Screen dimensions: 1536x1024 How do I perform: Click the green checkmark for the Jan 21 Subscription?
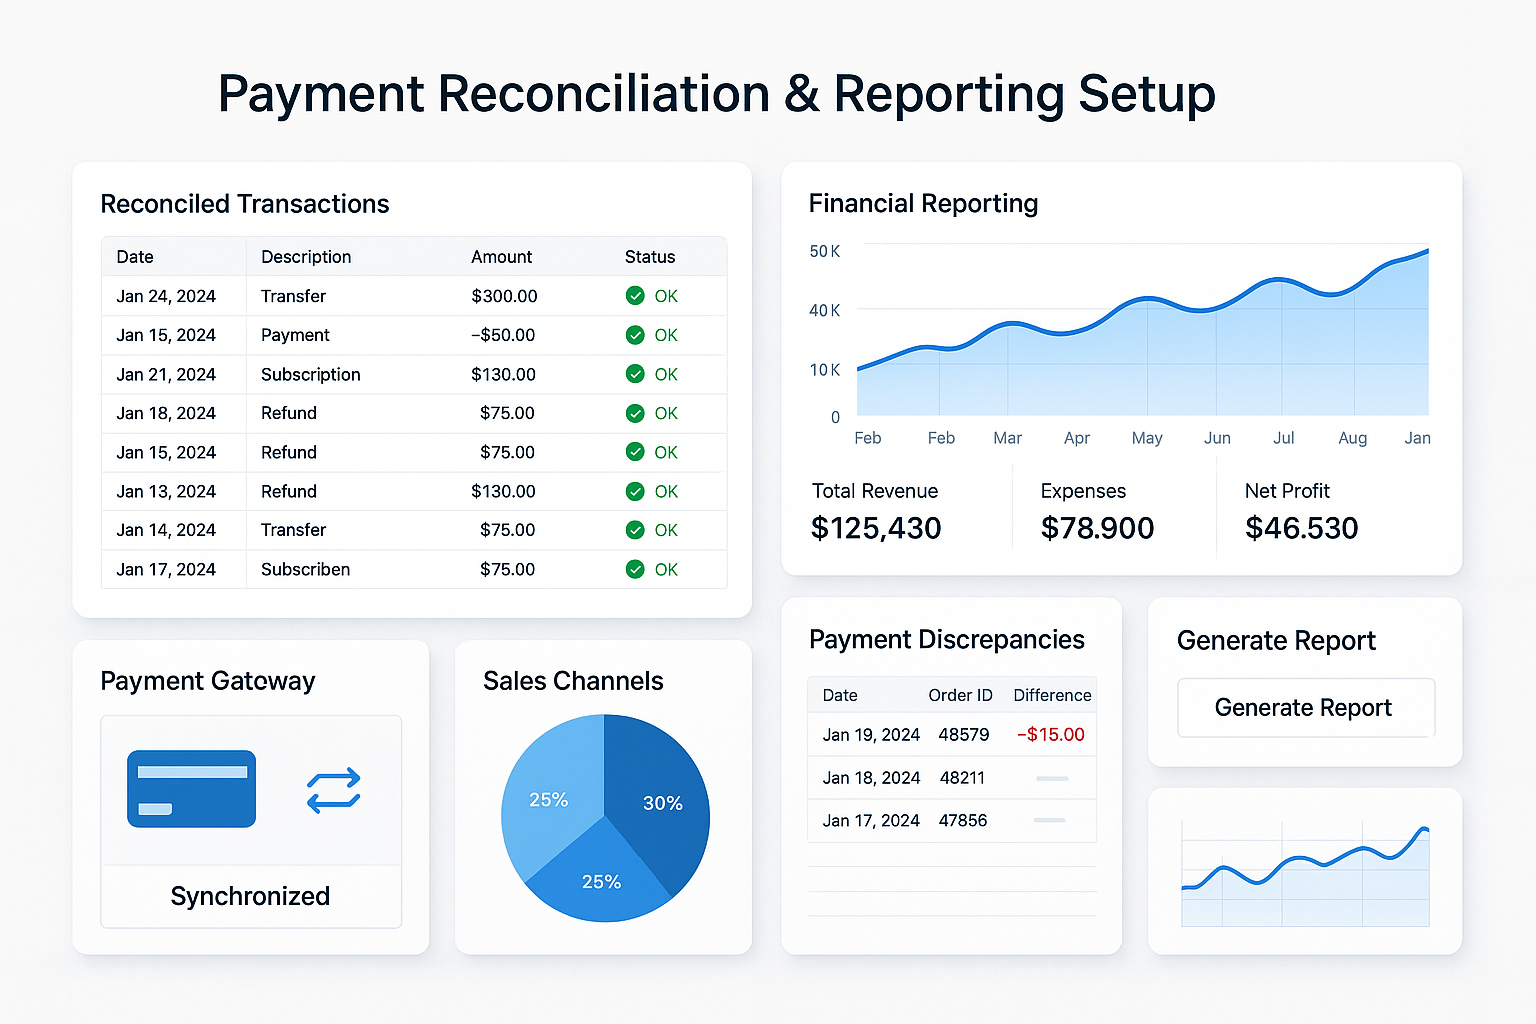(636, 374)
